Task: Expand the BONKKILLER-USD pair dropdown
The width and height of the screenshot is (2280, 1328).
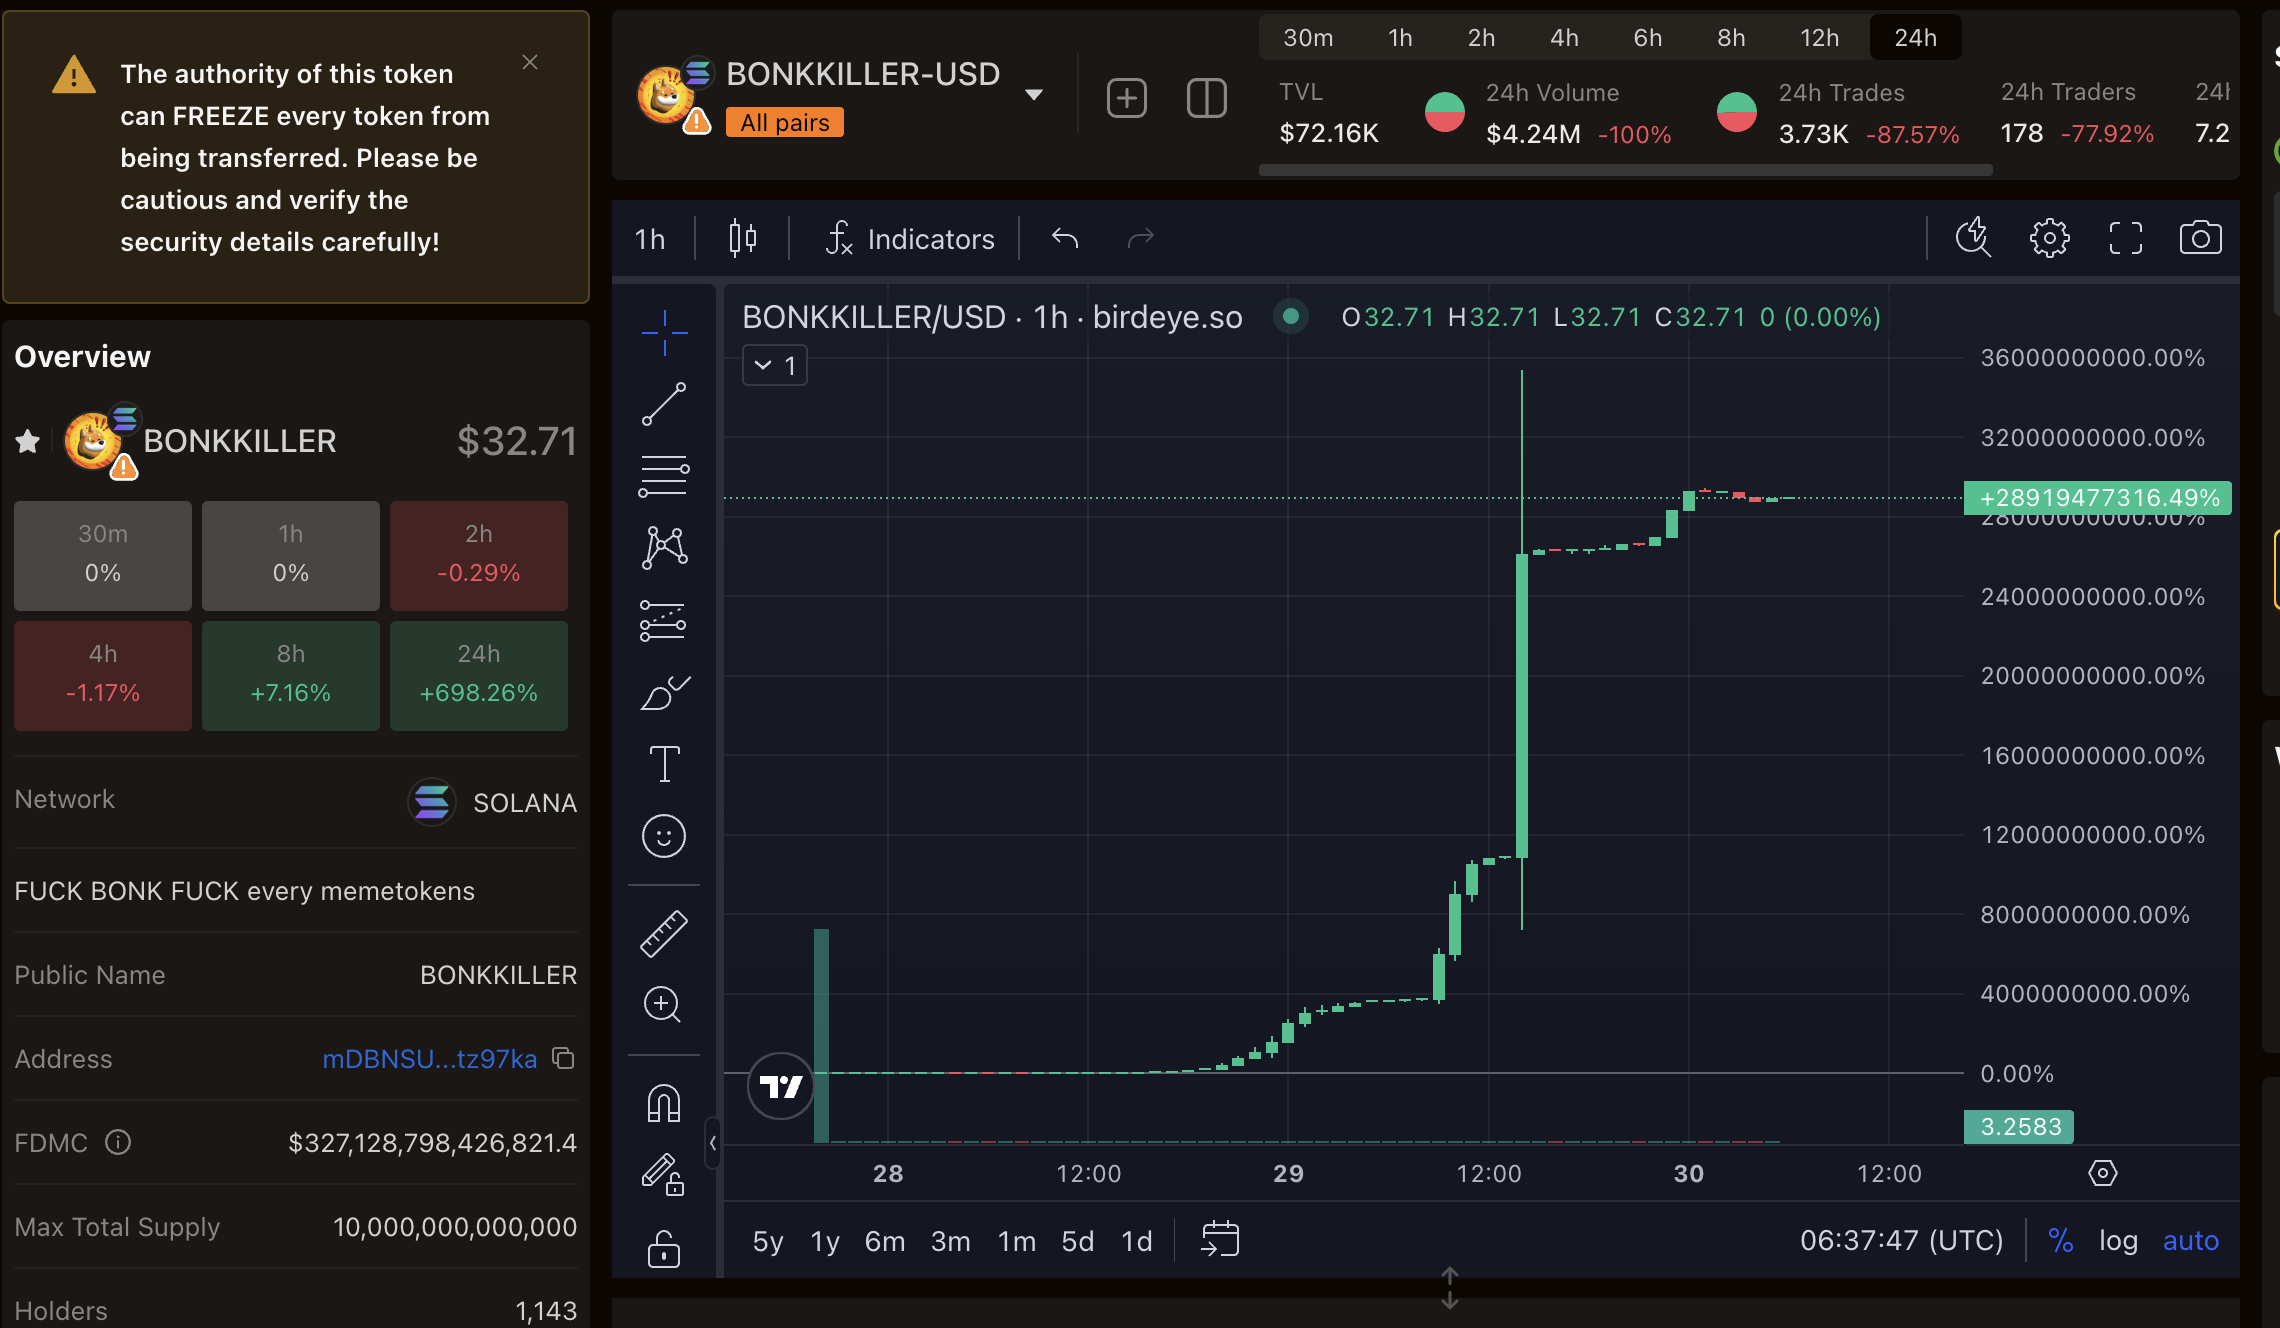Action: [x=1034, y=95]
